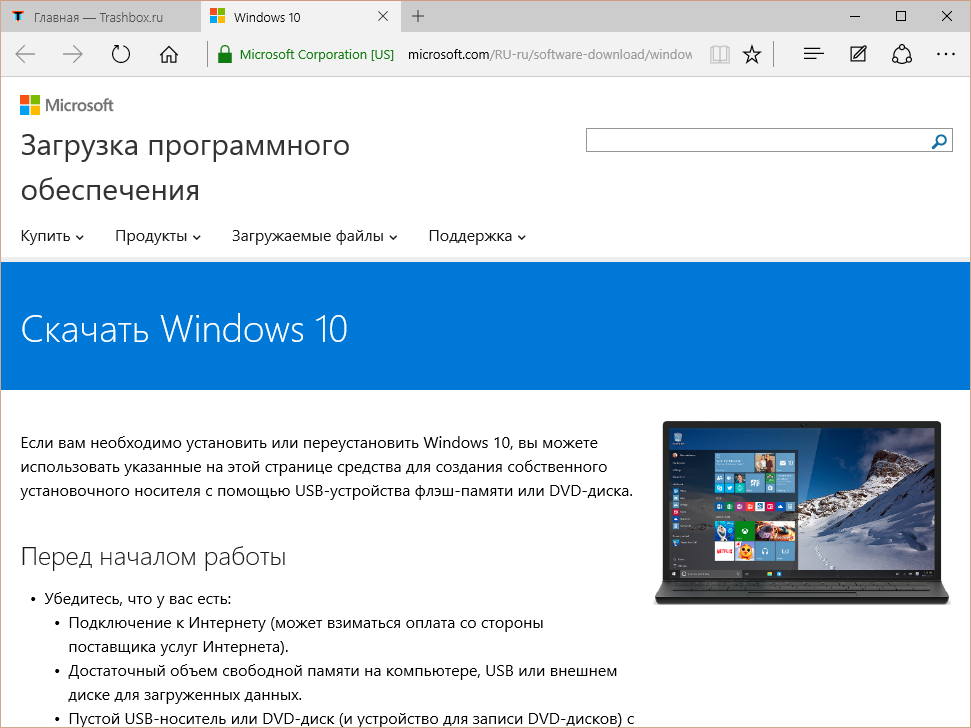This screenshot has width=971, height=728.
Task: Enable Reading view book icon
Action: (x=719, y=55)
